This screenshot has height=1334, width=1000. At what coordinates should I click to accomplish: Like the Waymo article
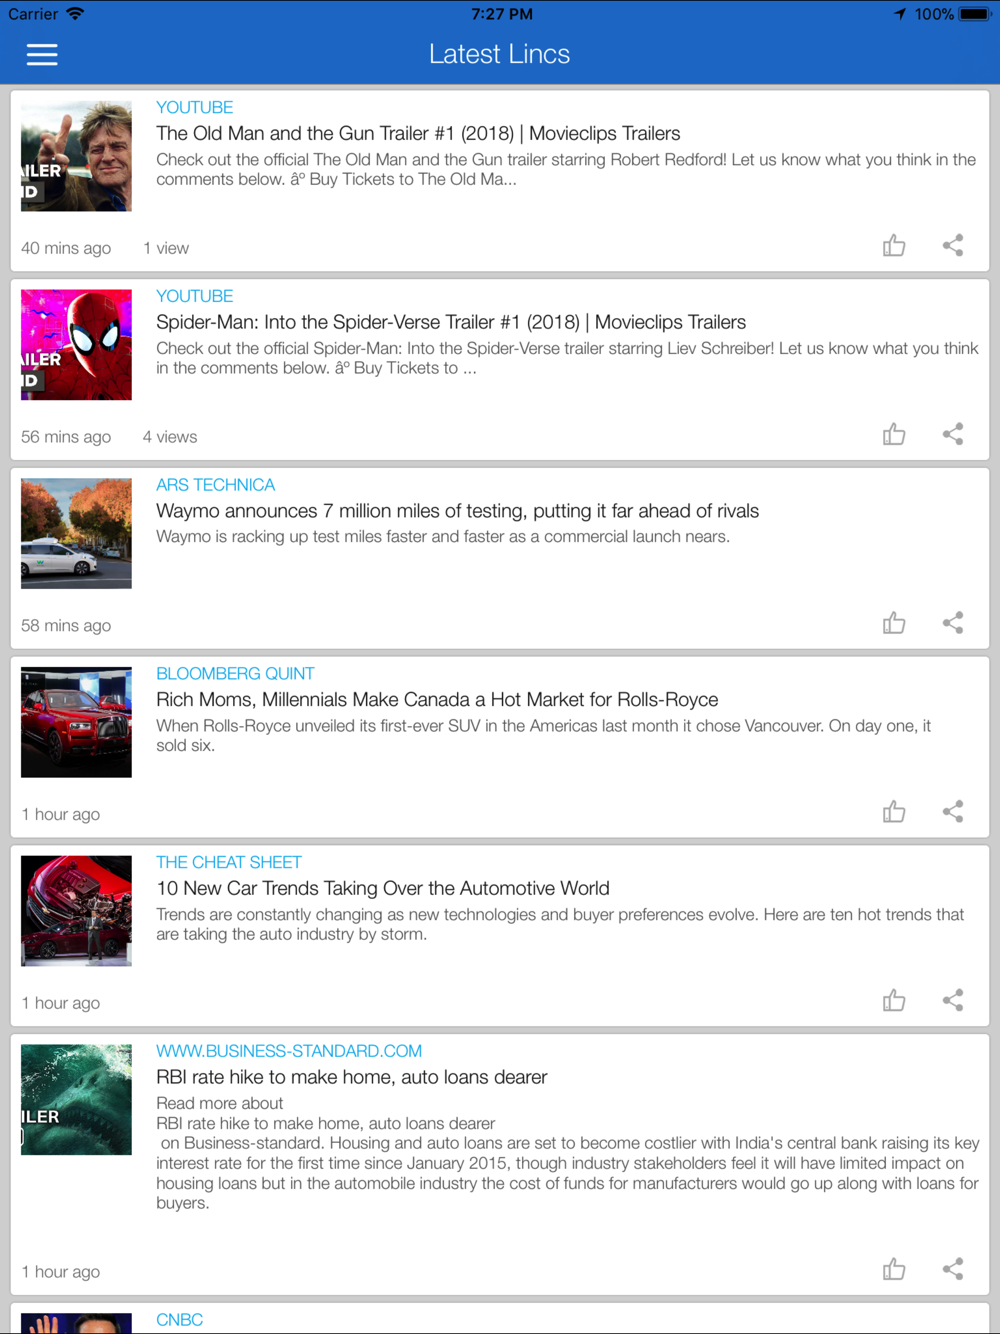tap(894, 623)
